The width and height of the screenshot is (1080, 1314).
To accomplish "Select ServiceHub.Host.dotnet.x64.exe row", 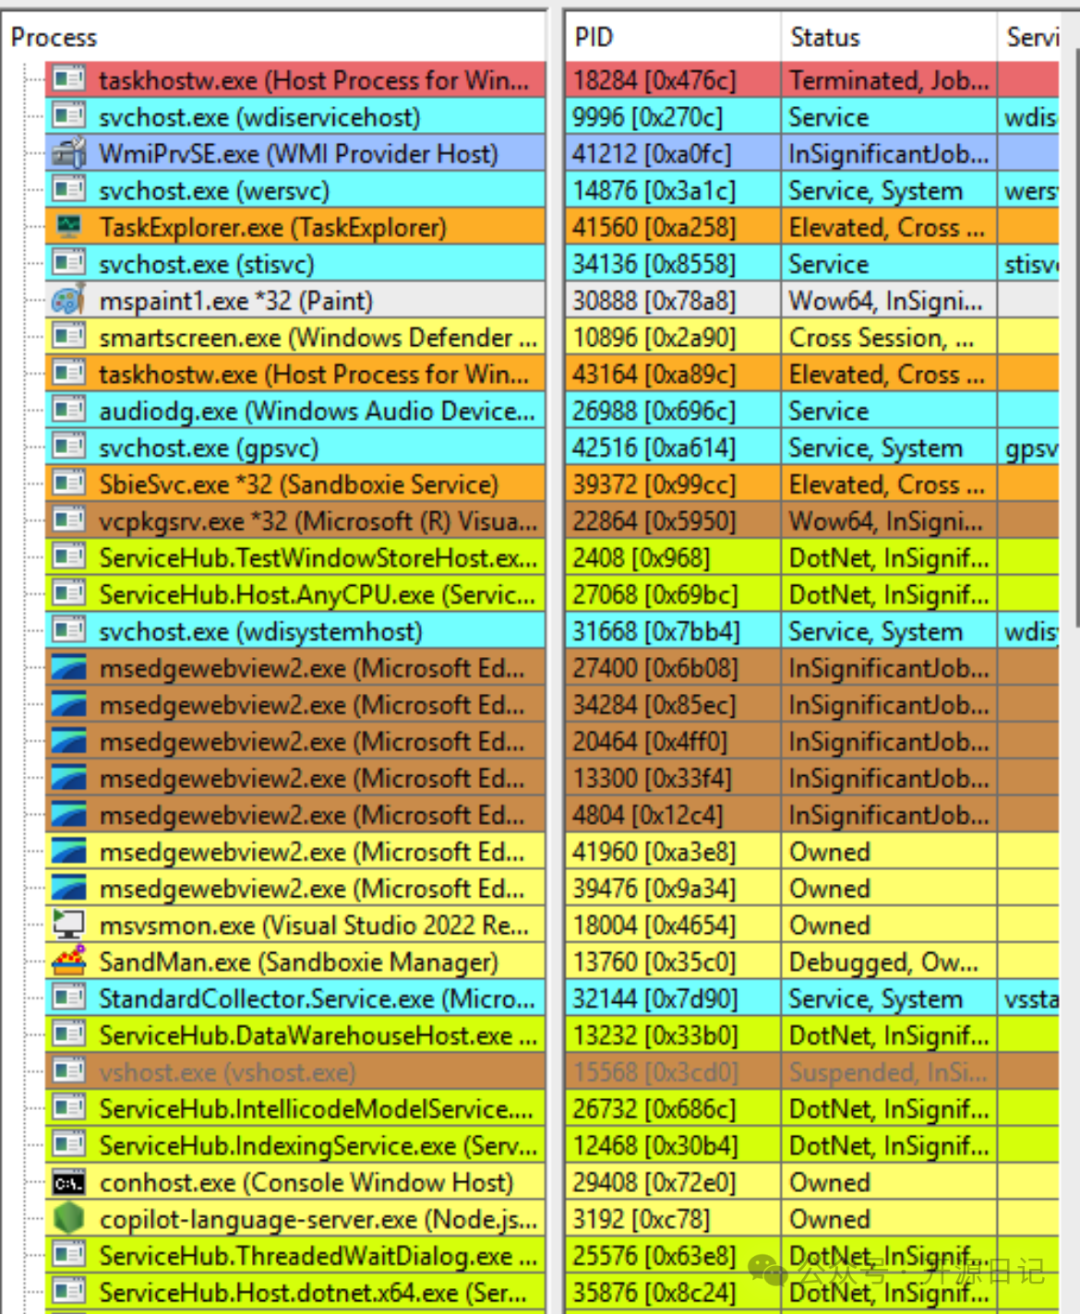I will click(x=296, y=1292).
